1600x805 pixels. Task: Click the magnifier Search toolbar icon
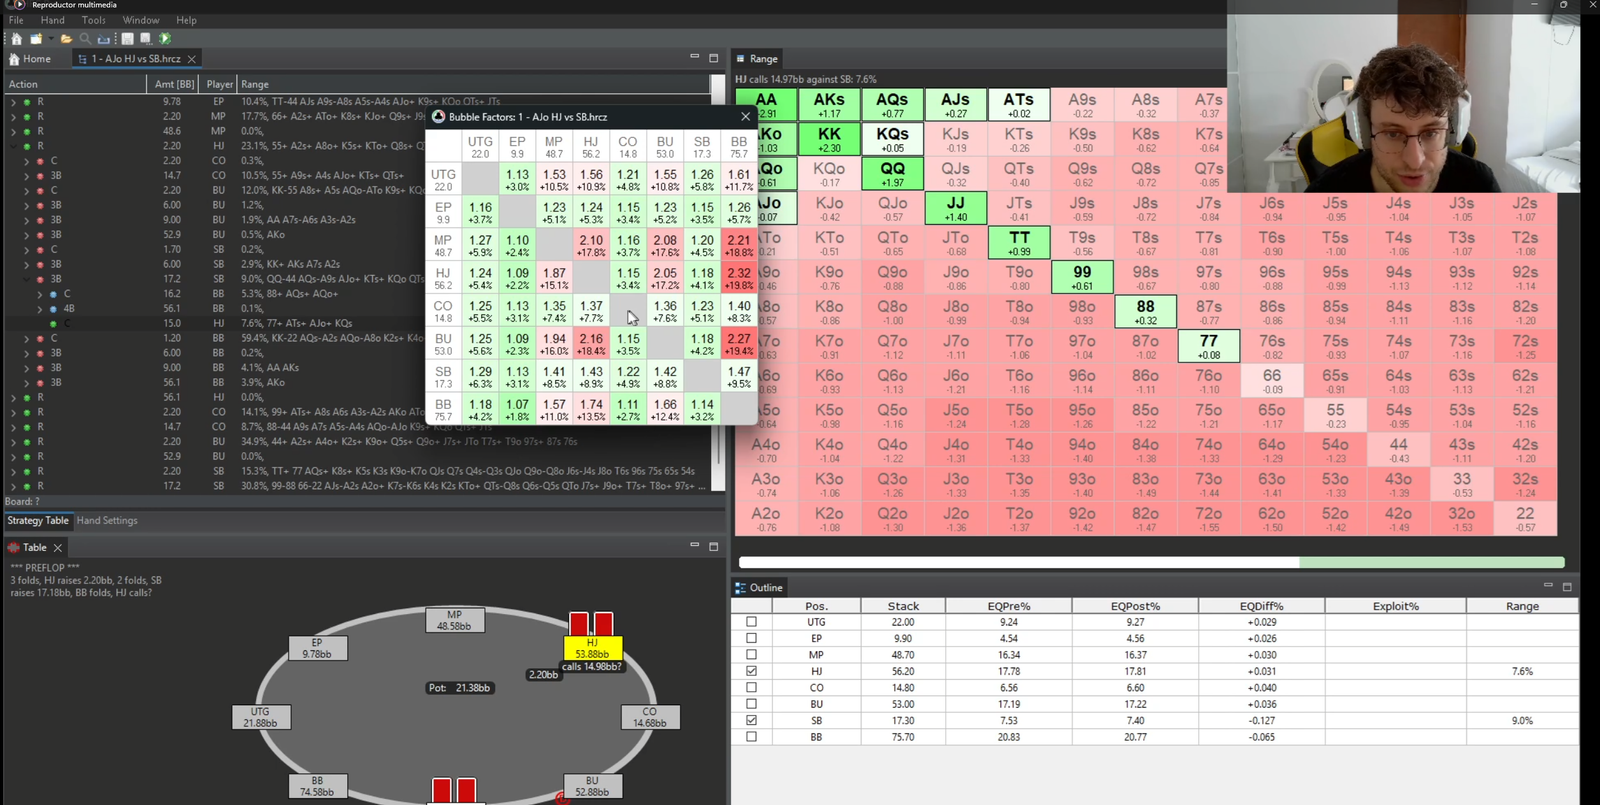click(x=85, y=39)
